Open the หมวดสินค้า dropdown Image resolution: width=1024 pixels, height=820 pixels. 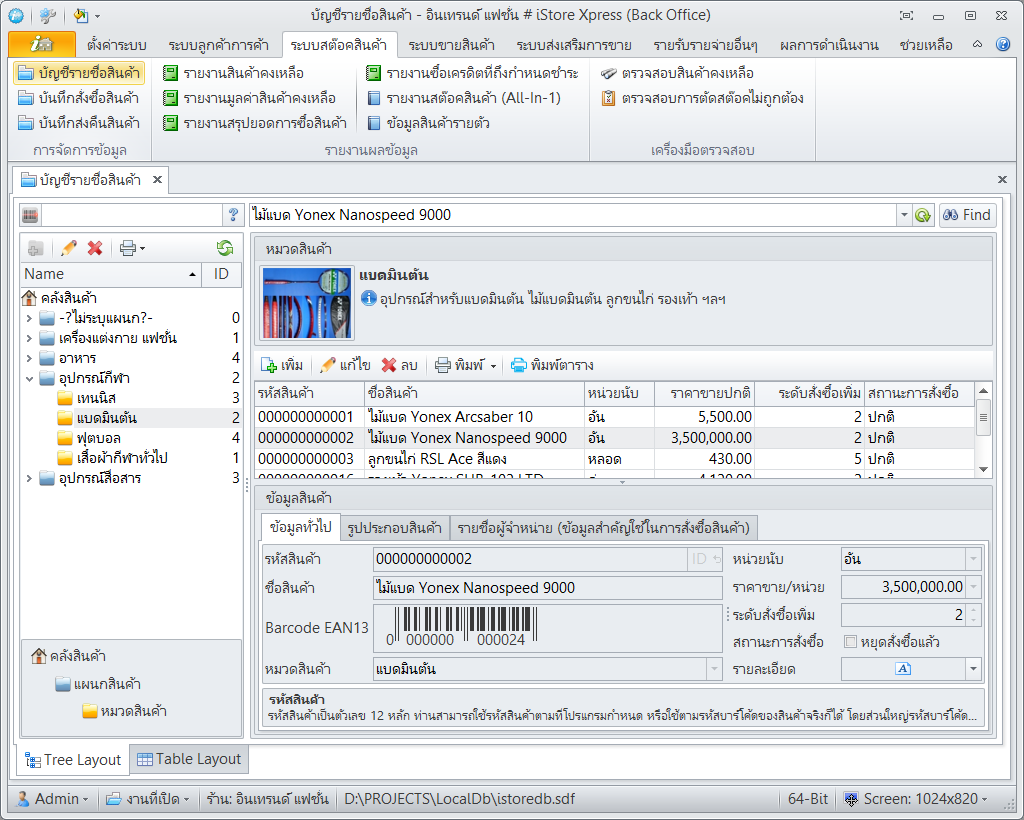point(714,669)
